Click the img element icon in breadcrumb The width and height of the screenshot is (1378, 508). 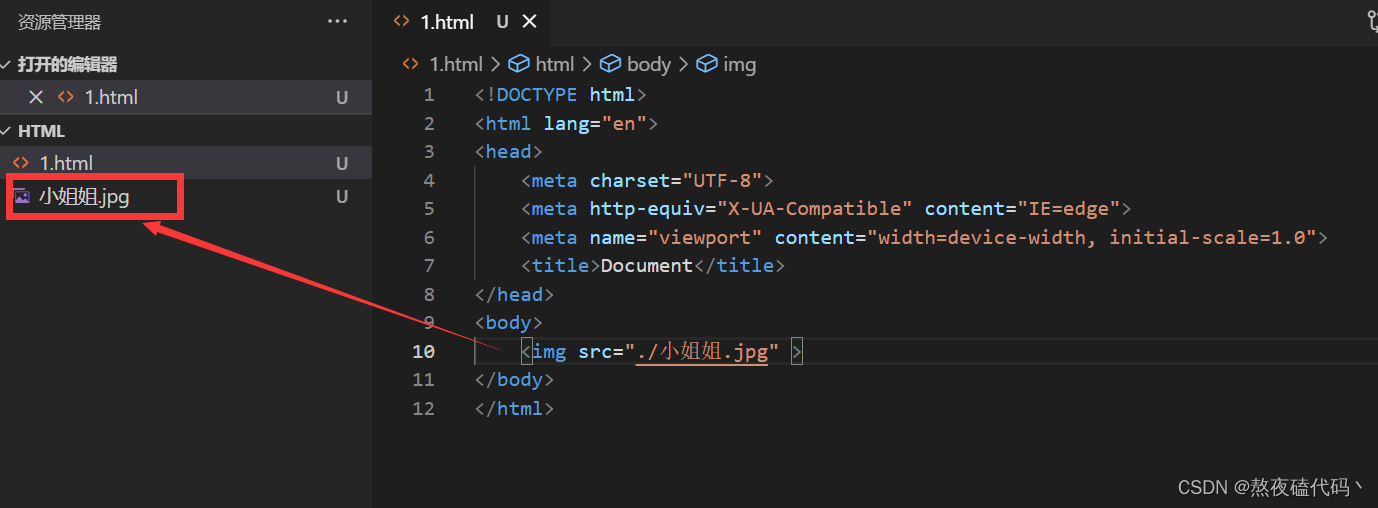click(x=707, y=64)
